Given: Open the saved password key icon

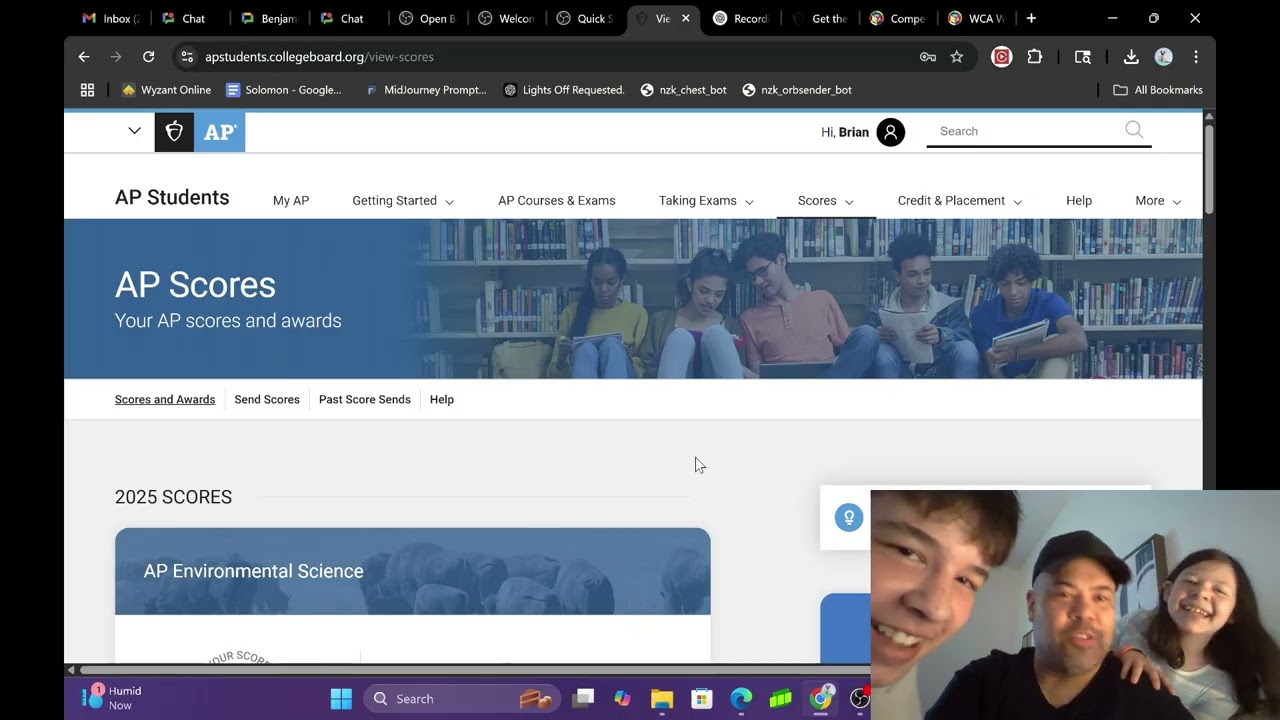Looking at the screenshot, I should click(928, 57).
